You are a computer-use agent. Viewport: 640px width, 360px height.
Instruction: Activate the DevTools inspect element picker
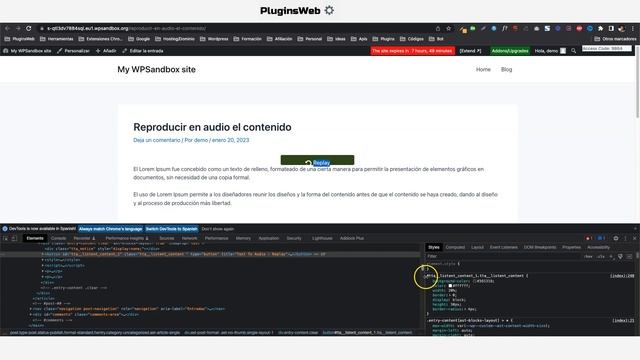point(6,238)
